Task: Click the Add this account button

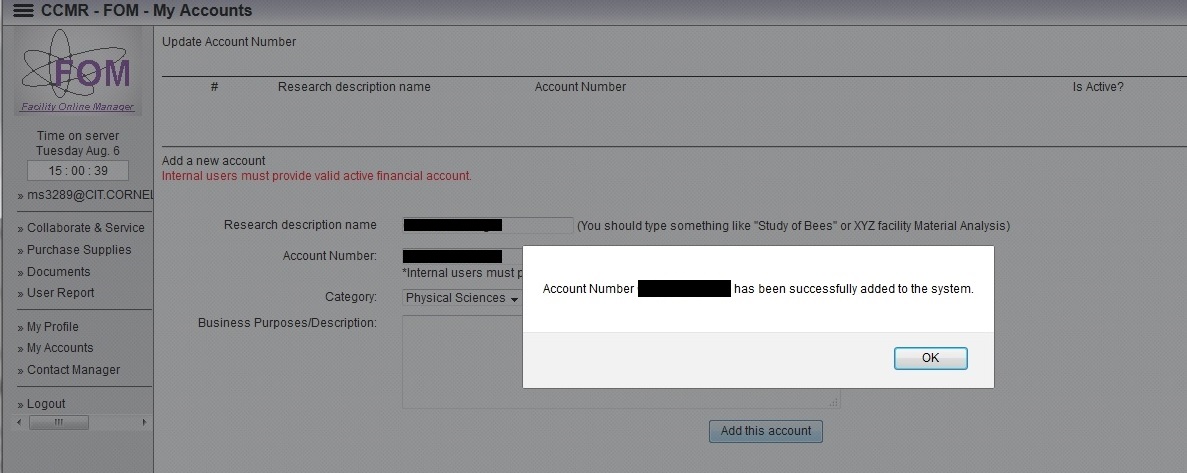Action: pyautogui.click(x=765, y=431)
